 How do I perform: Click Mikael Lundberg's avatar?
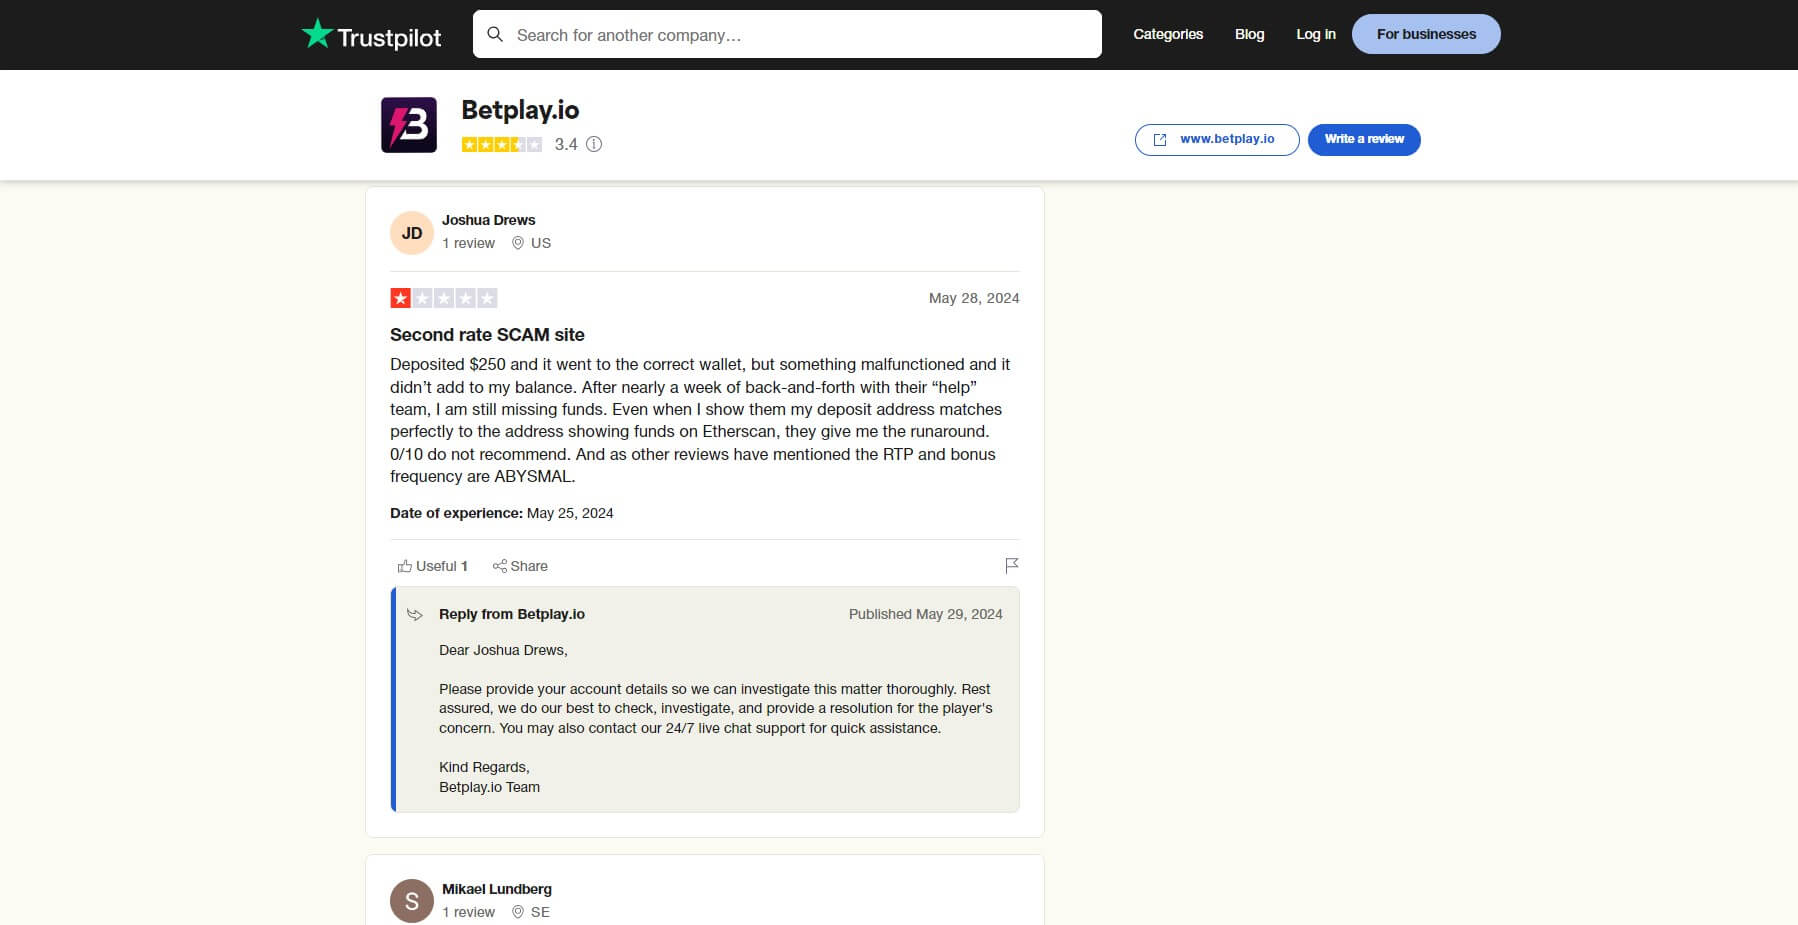pos(412,900)
